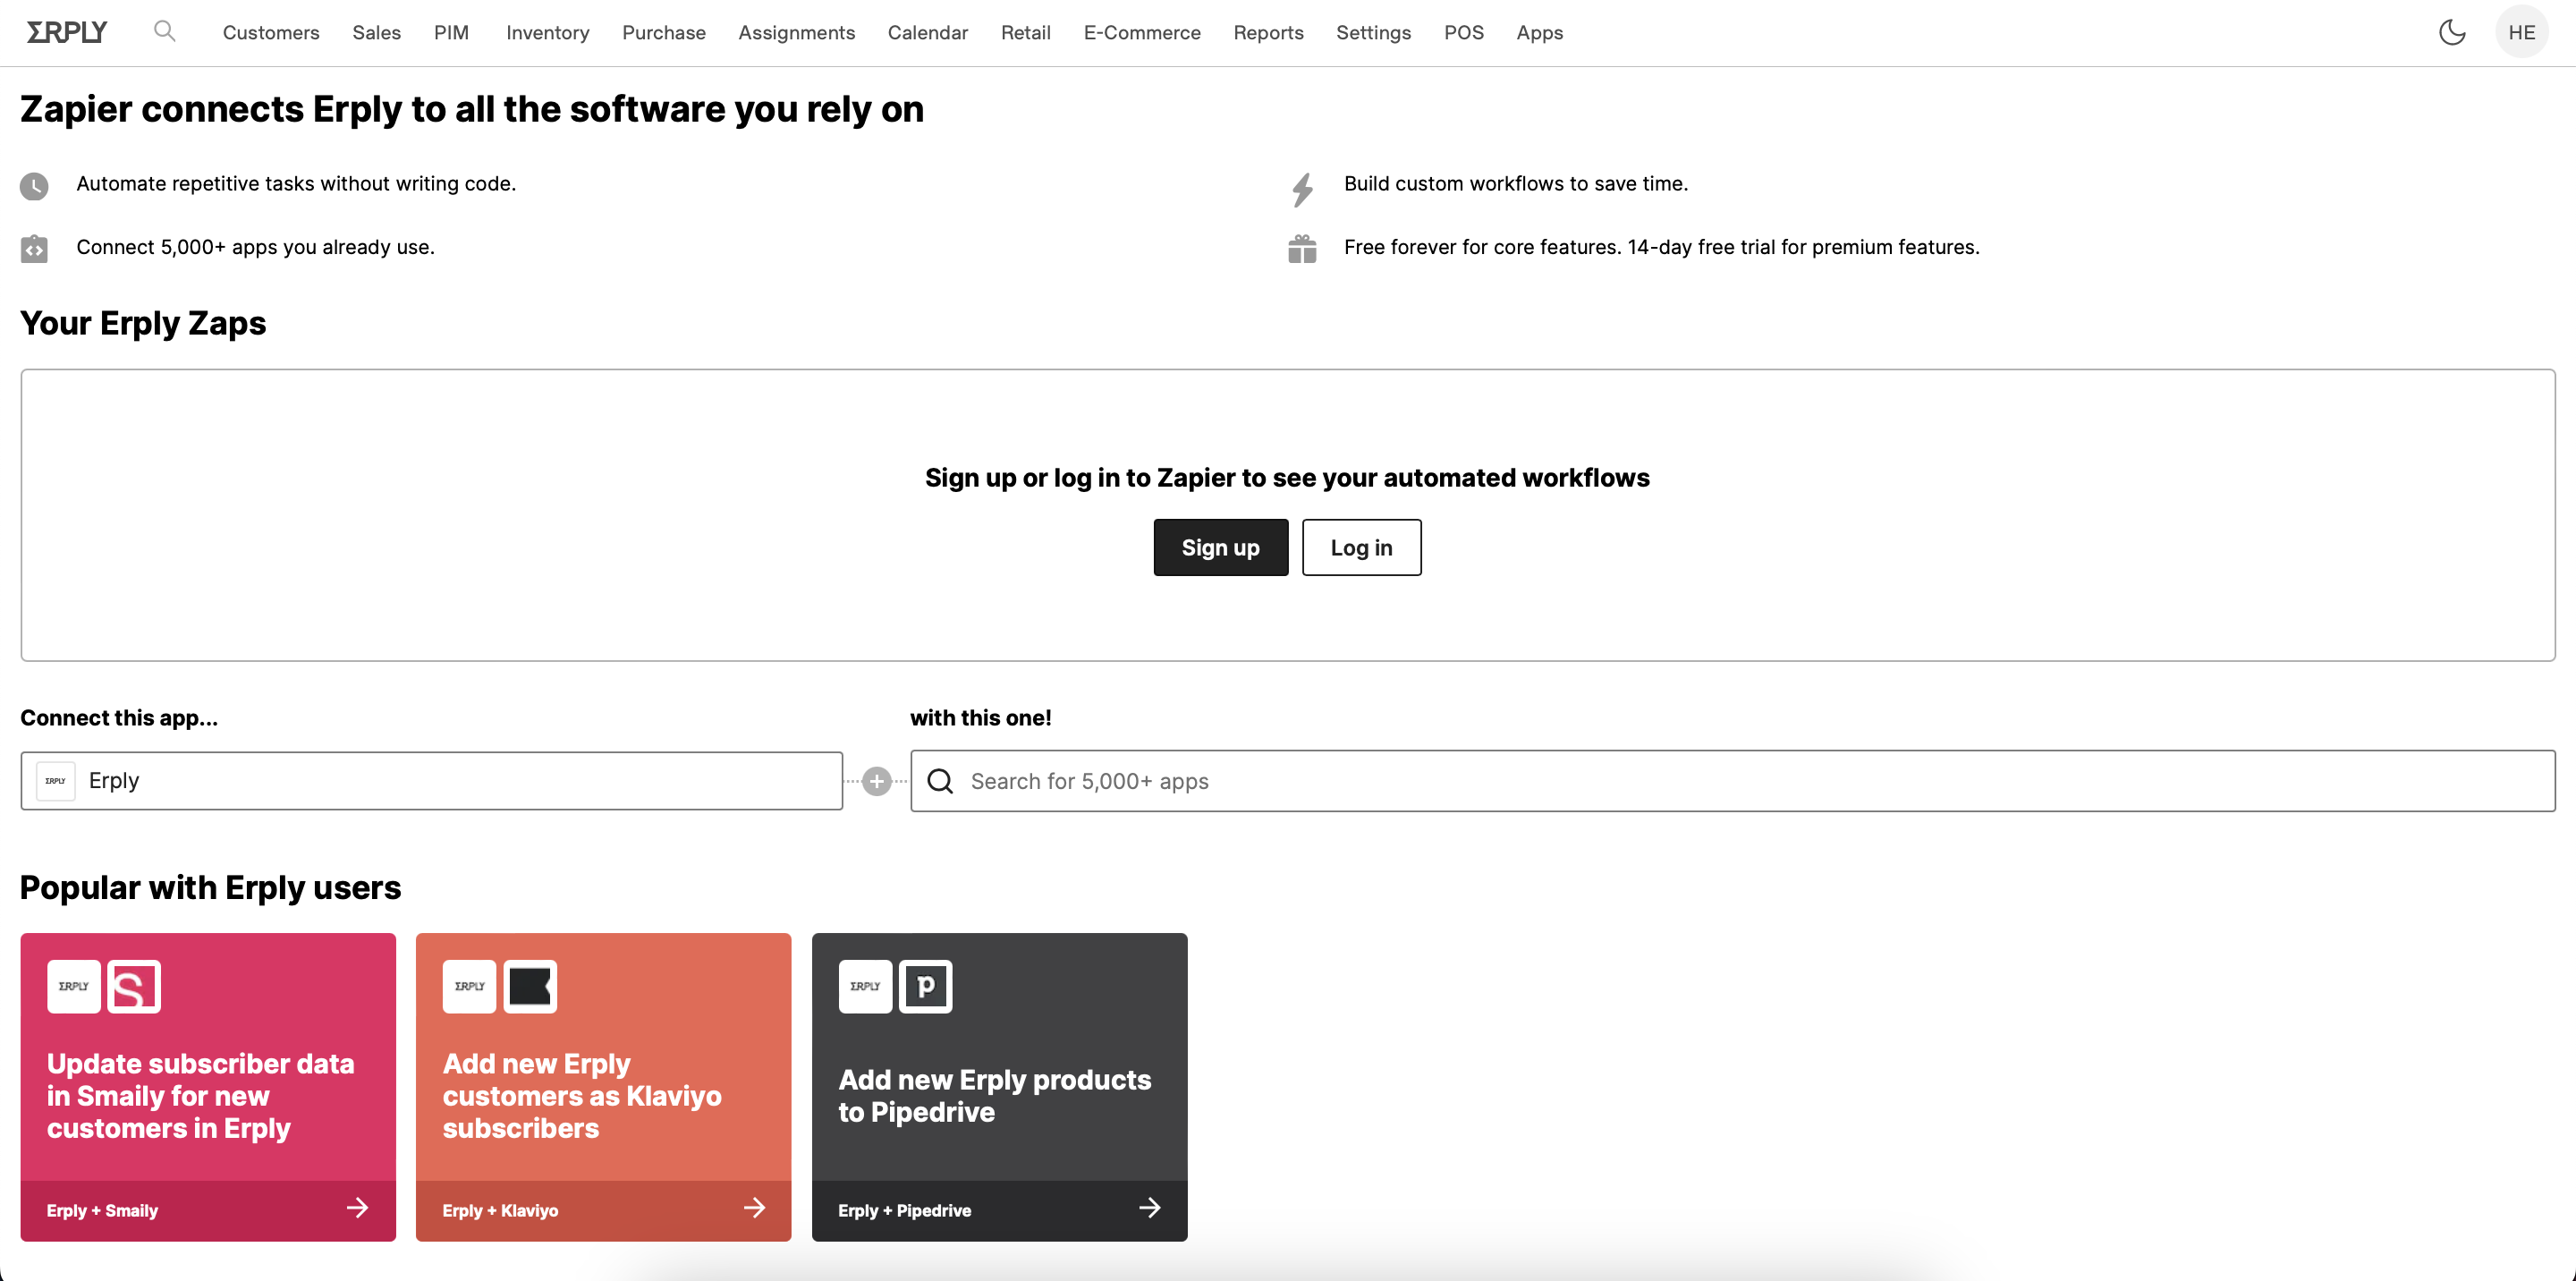Click the Smaily logo on the pink card

pyautogui.click(x=134, y=987)
